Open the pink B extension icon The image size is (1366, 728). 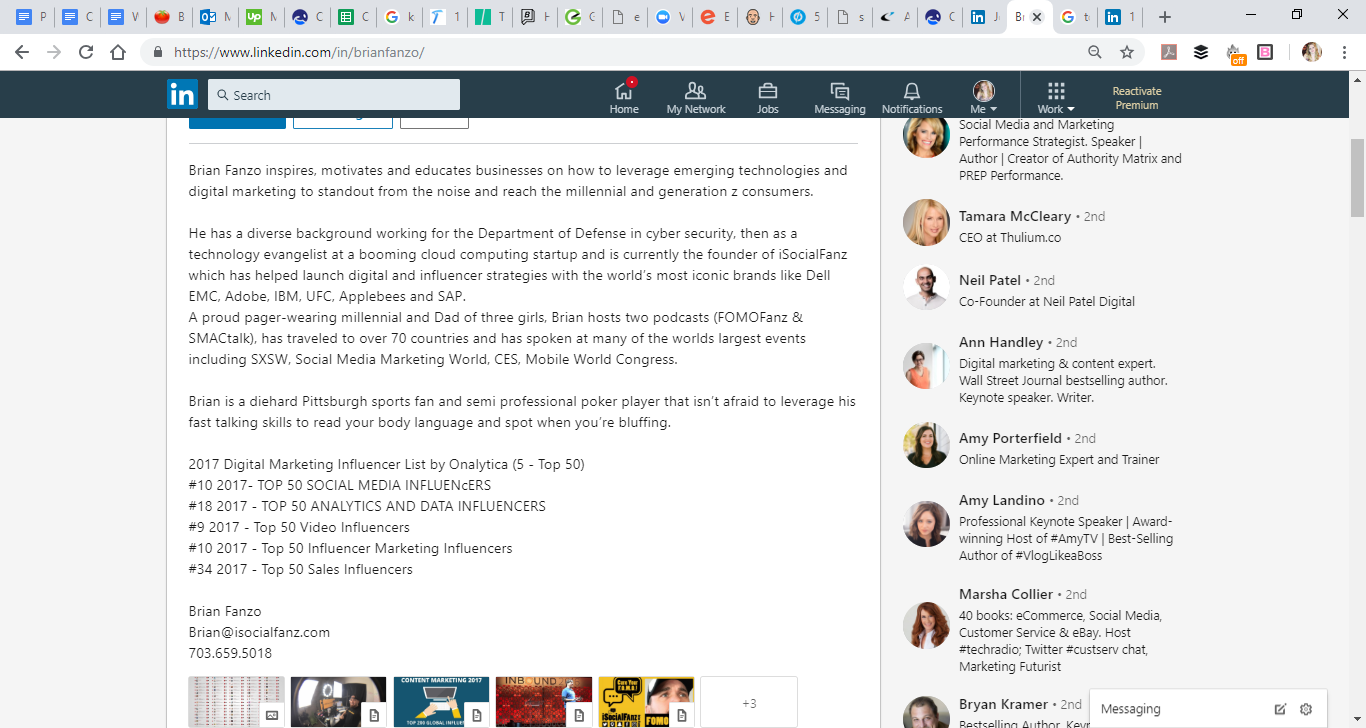[x=1265, y=52]
